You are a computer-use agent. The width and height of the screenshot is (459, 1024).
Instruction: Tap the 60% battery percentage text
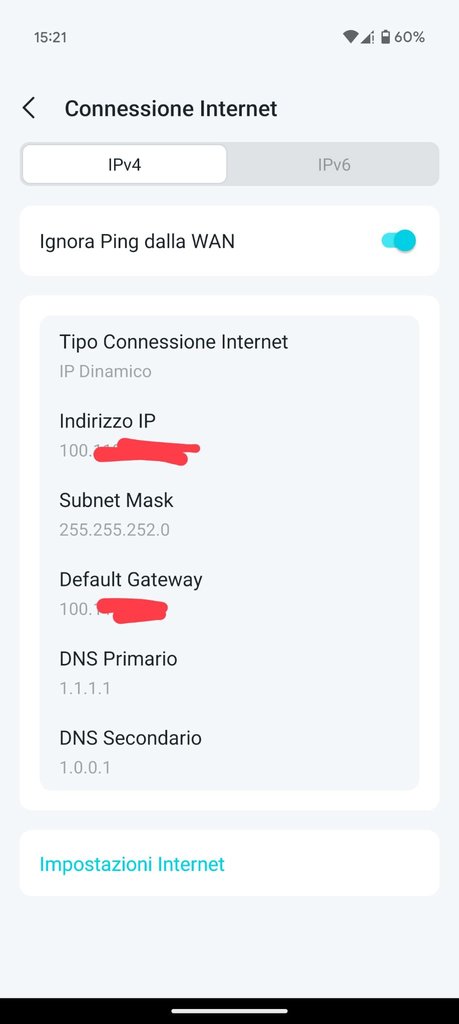pos(409,37)
